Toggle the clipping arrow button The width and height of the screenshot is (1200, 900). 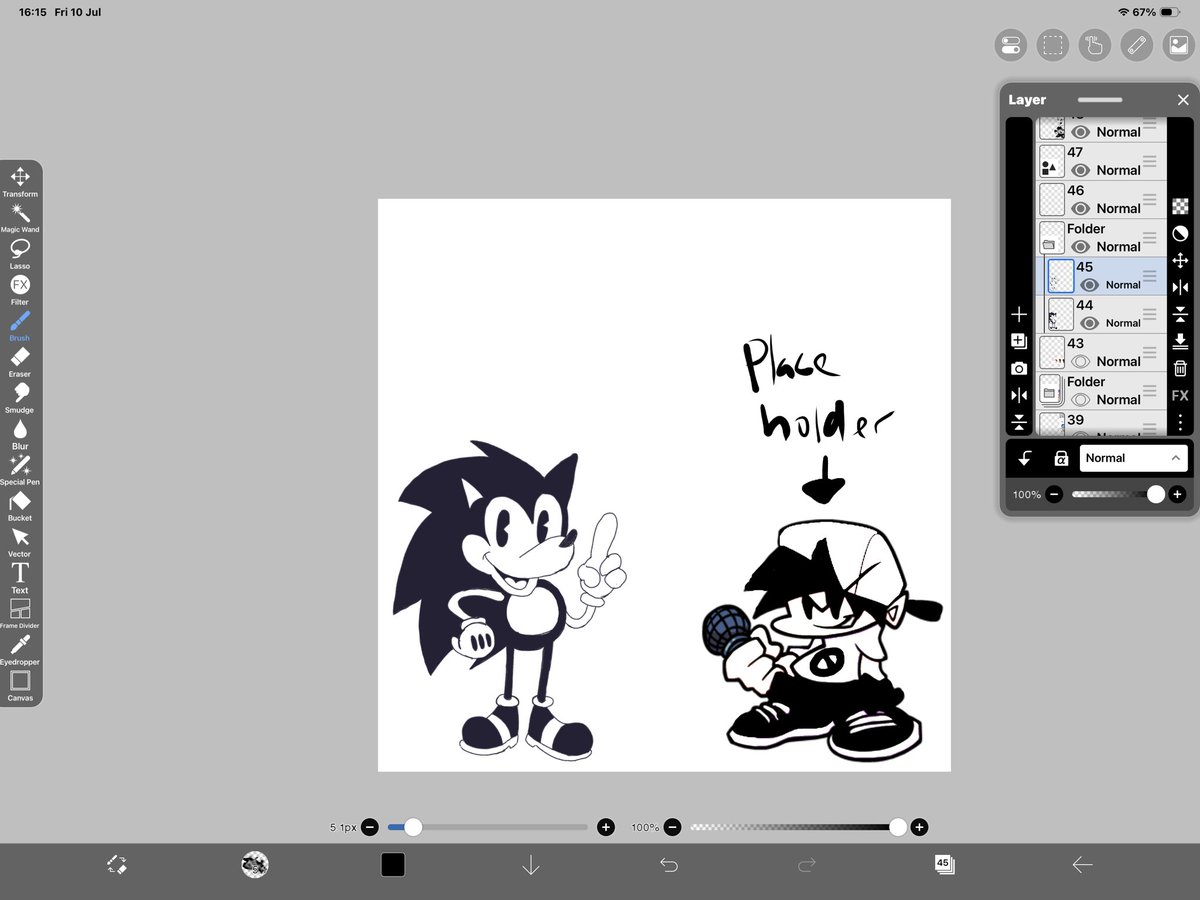[x=1025, y=458]
